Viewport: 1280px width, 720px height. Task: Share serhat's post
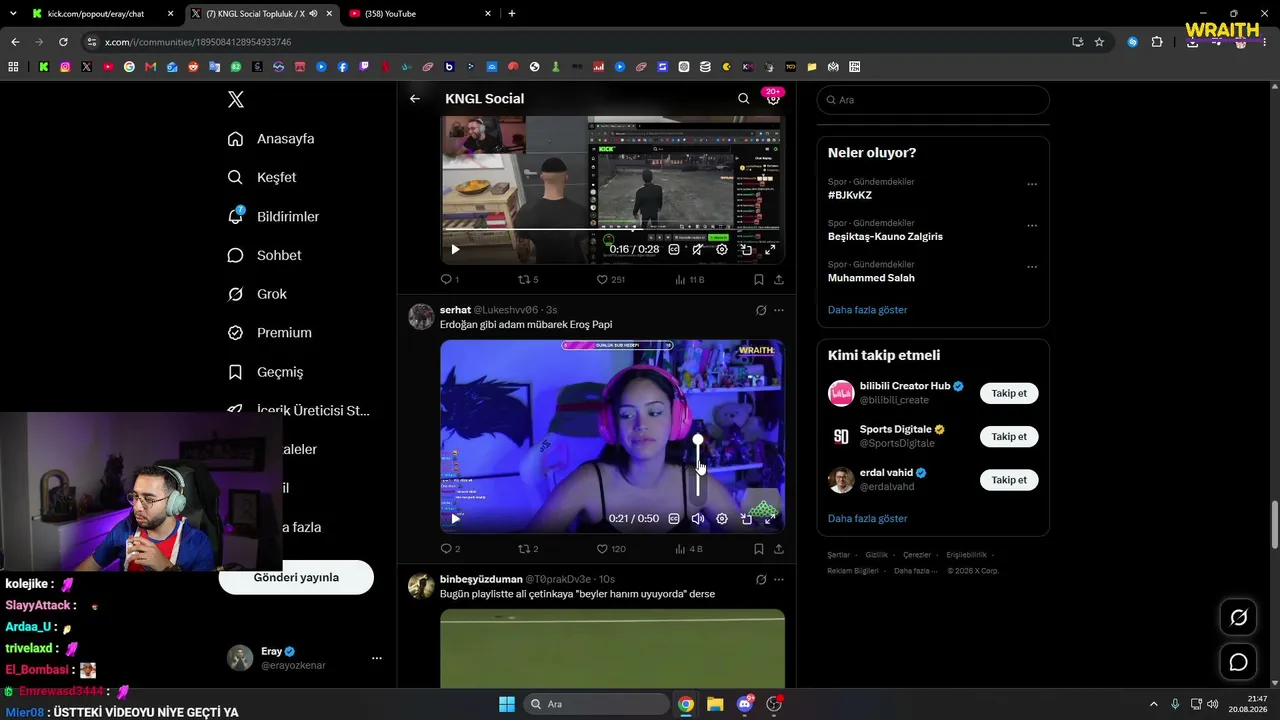(779, 549)
